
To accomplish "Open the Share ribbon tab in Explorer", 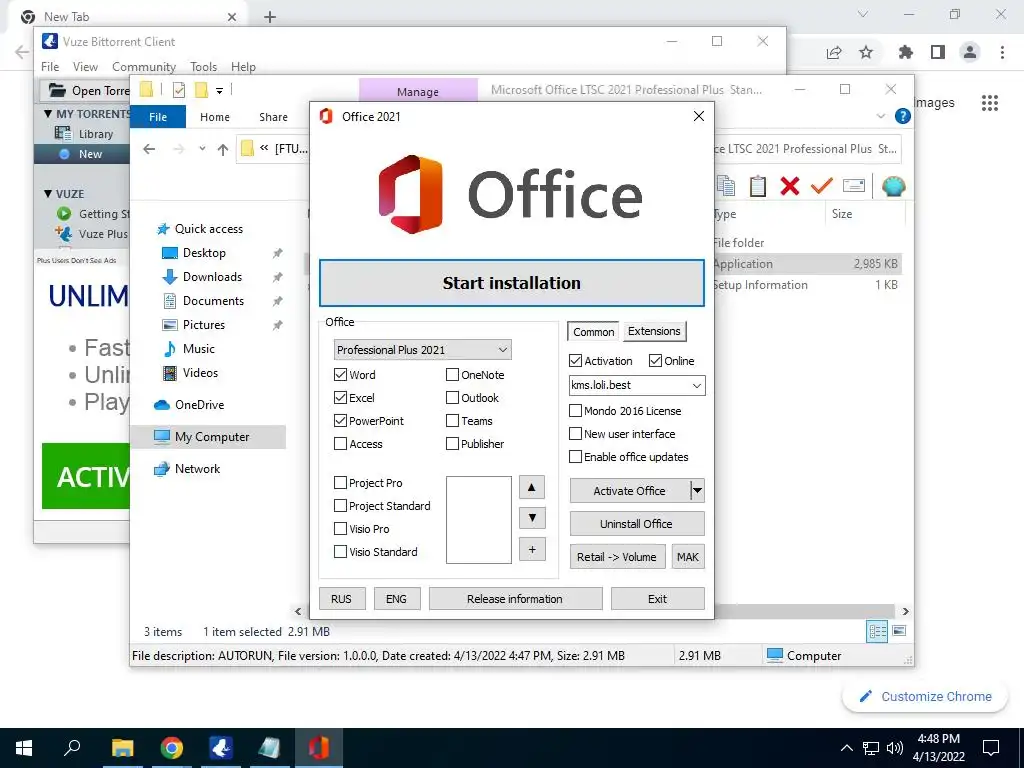I will [x=273, y=117].
